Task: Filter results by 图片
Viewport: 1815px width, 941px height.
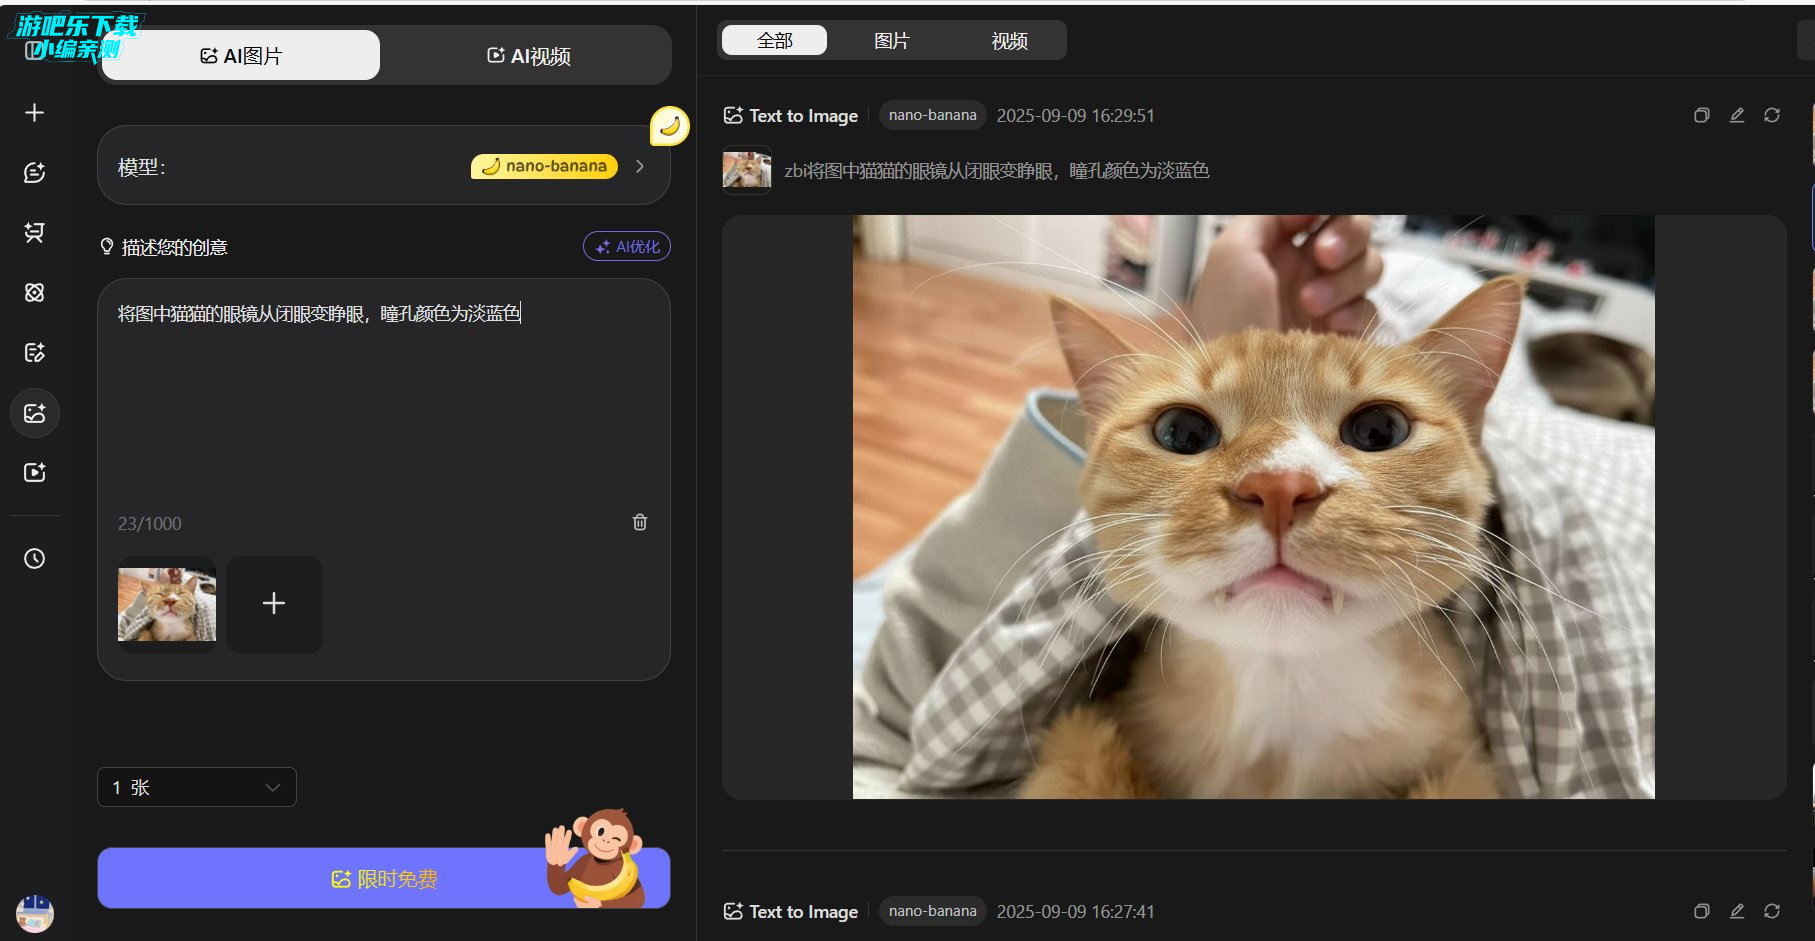Action: tap(891, 40)
